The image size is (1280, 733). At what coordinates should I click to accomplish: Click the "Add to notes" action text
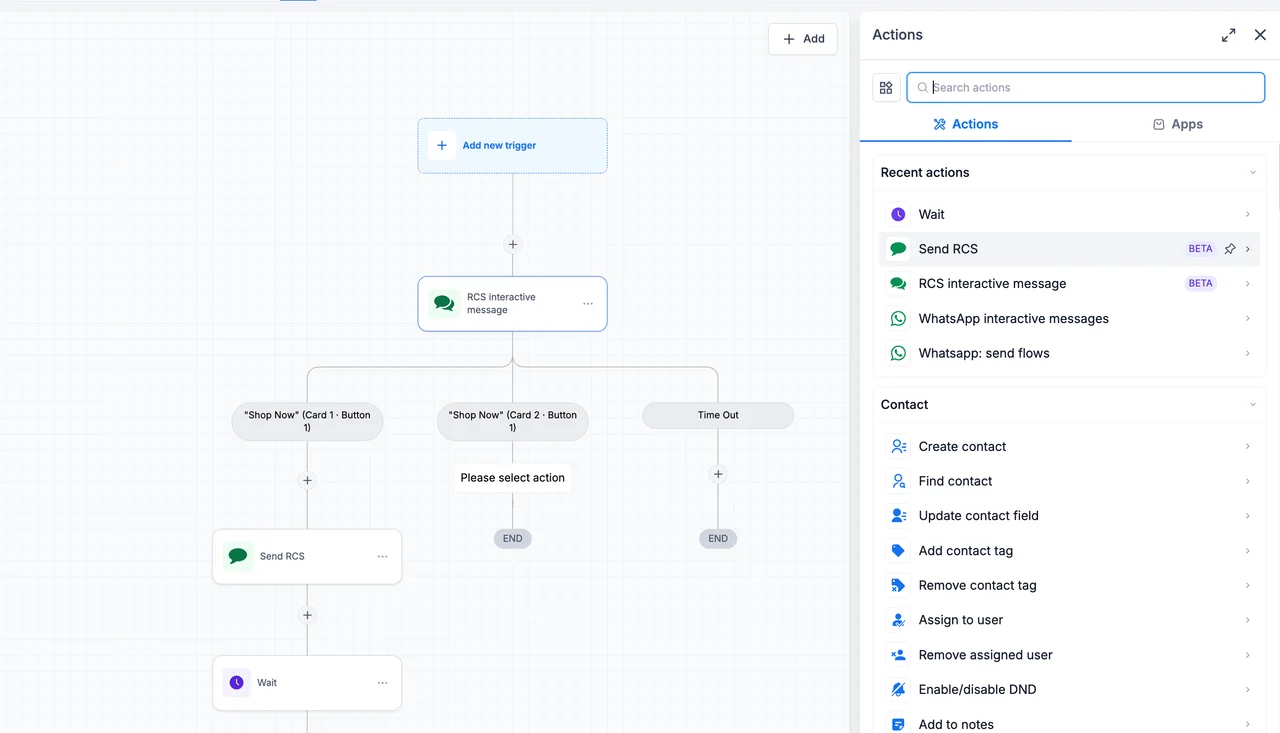click(956, 724)
